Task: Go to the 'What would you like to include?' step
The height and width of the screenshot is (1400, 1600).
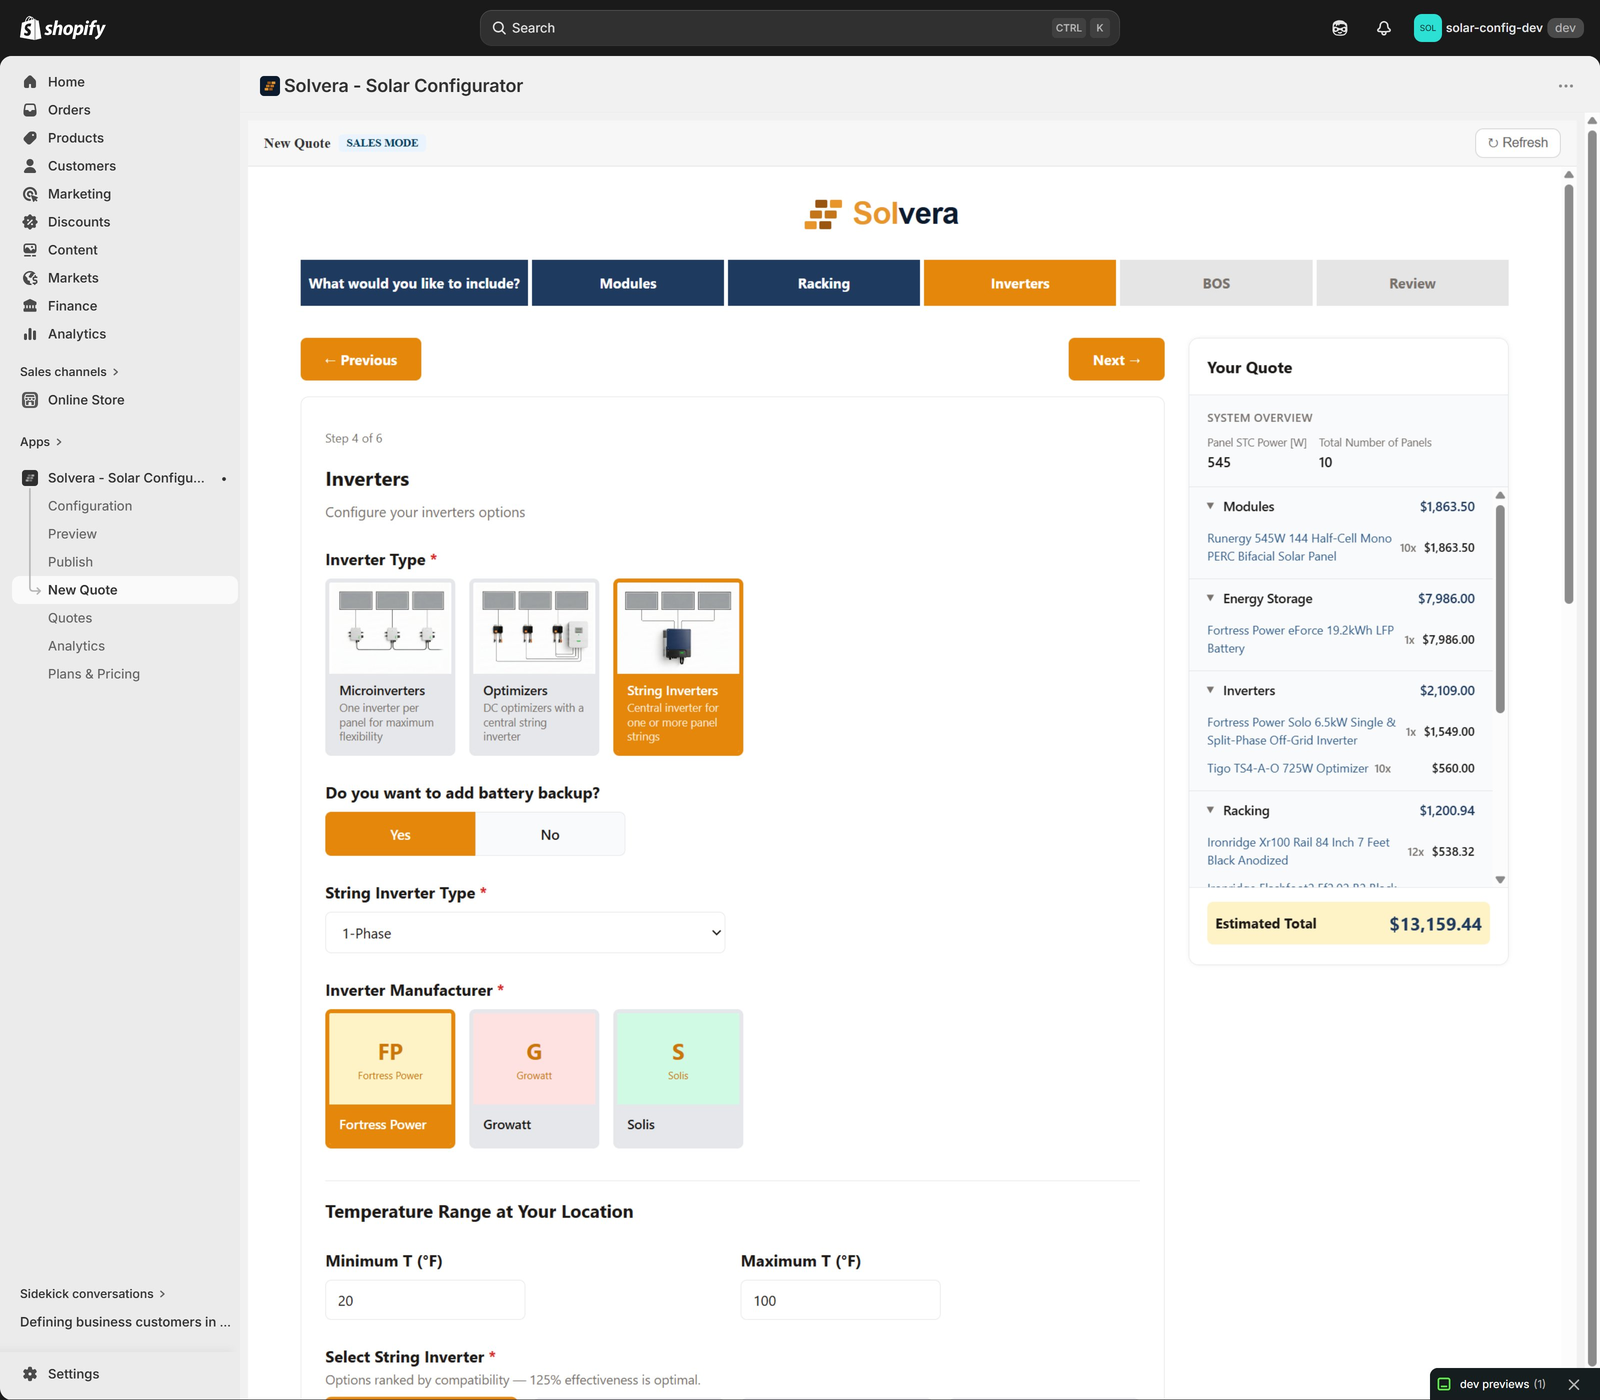Action: [x=414, y=283]
